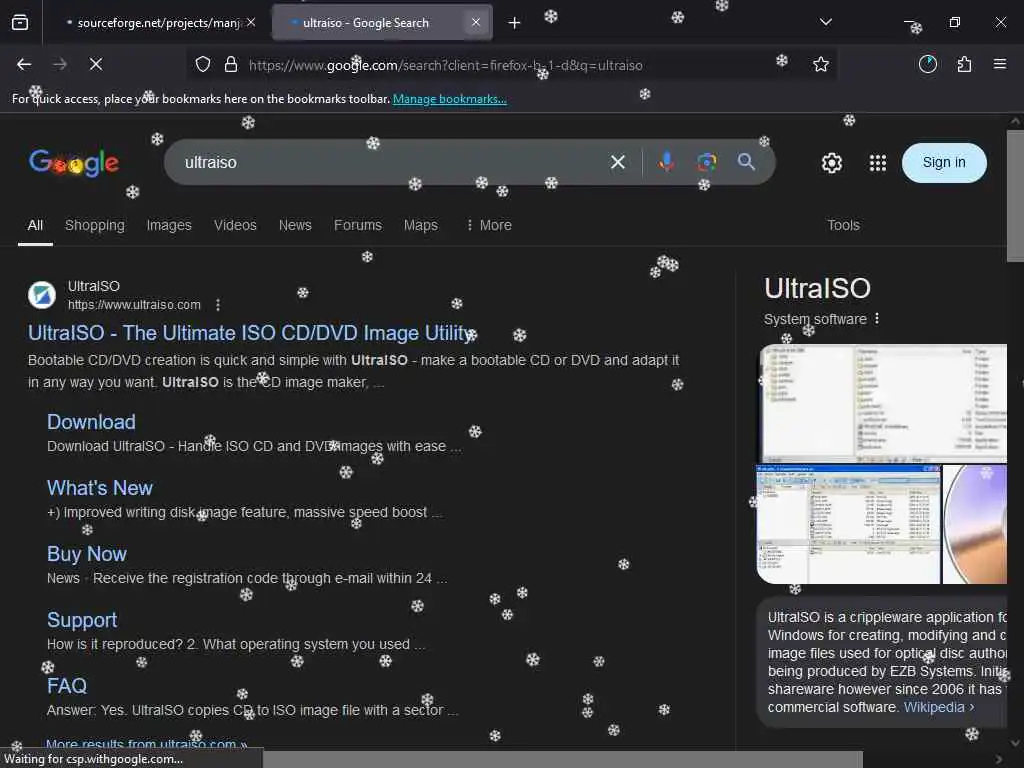Click the address bar URL

click(445, 65)
